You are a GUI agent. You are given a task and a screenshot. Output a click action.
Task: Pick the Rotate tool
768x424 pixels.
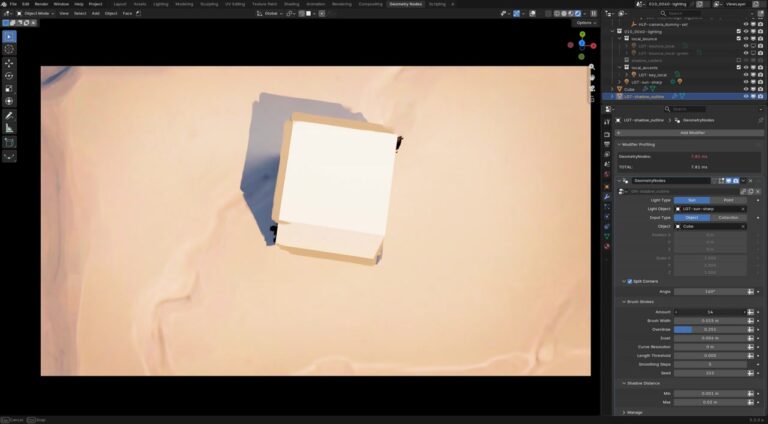pos(9,76)
